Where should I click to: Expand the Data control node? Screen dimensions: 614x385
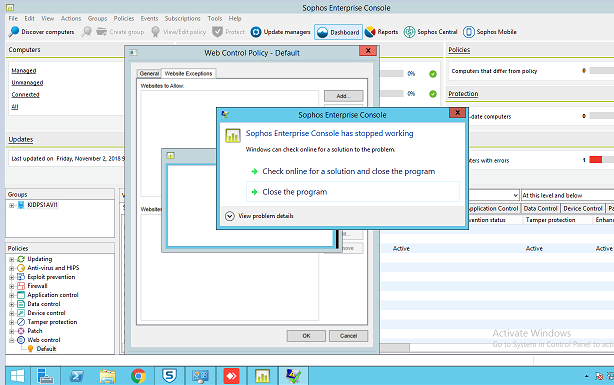(x=12, y=304)
